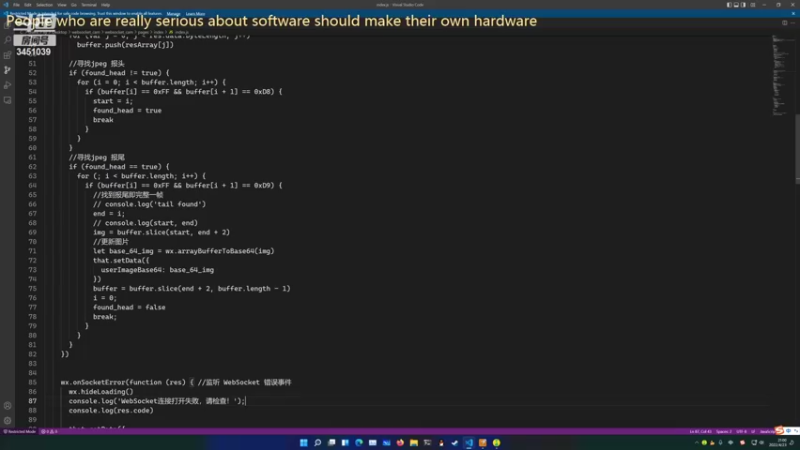Launch Microsoft Edge from taskbar
The image size is (800, 450).
point(359,442)
